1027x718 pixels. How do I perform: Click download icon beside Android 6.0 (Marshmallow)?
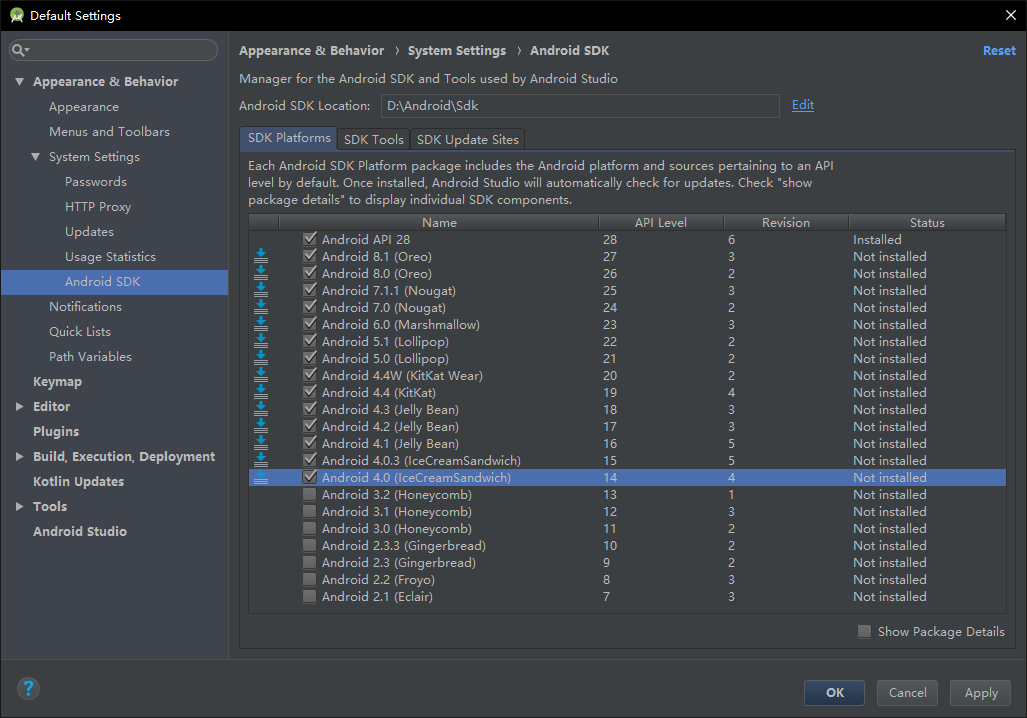pos(261,325)
